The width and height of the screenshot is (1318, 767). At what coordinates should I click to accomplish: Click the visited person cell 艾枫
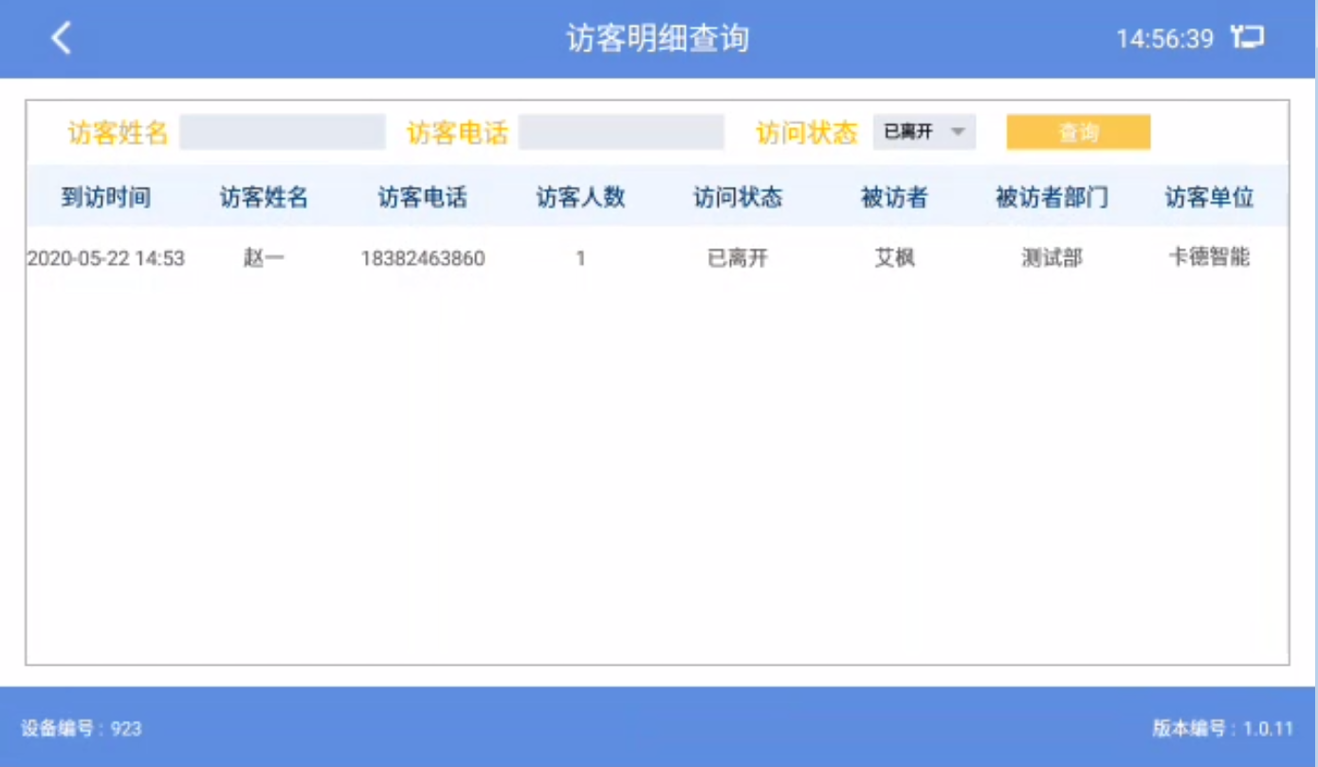[894, 258]
